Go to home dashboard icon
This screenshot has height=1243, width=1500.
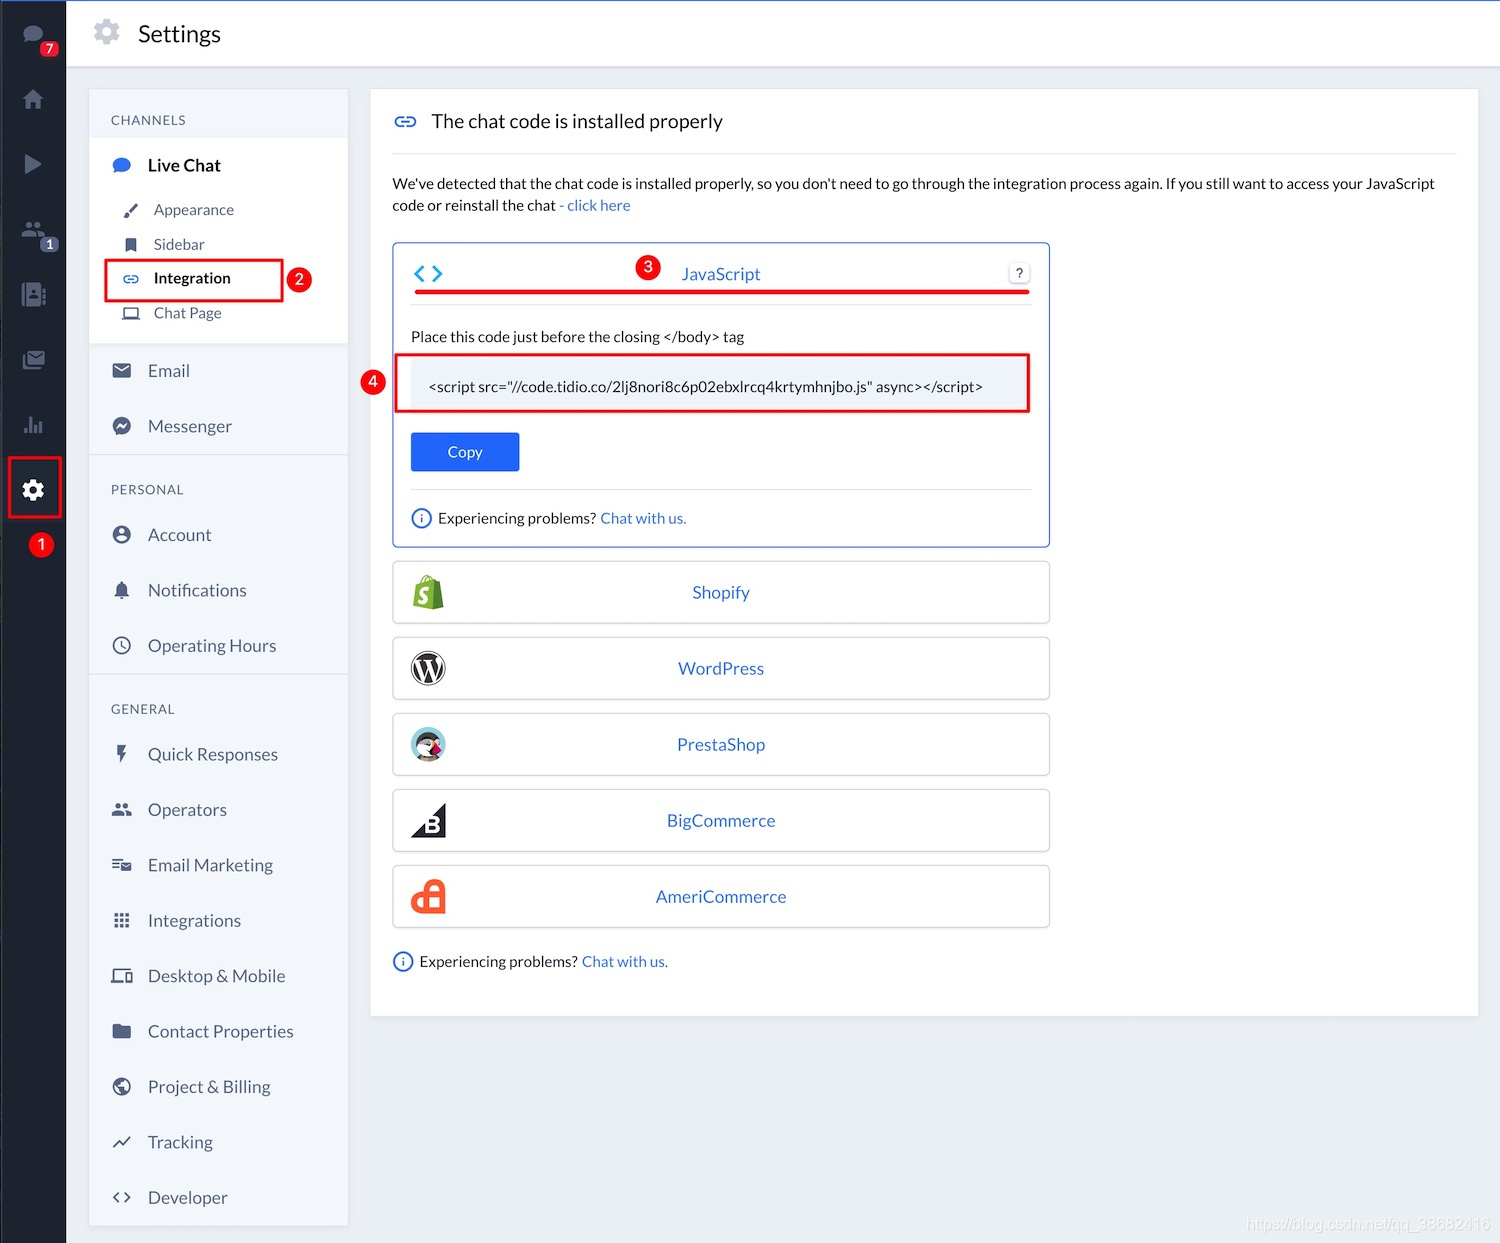[x=33, y=99]
